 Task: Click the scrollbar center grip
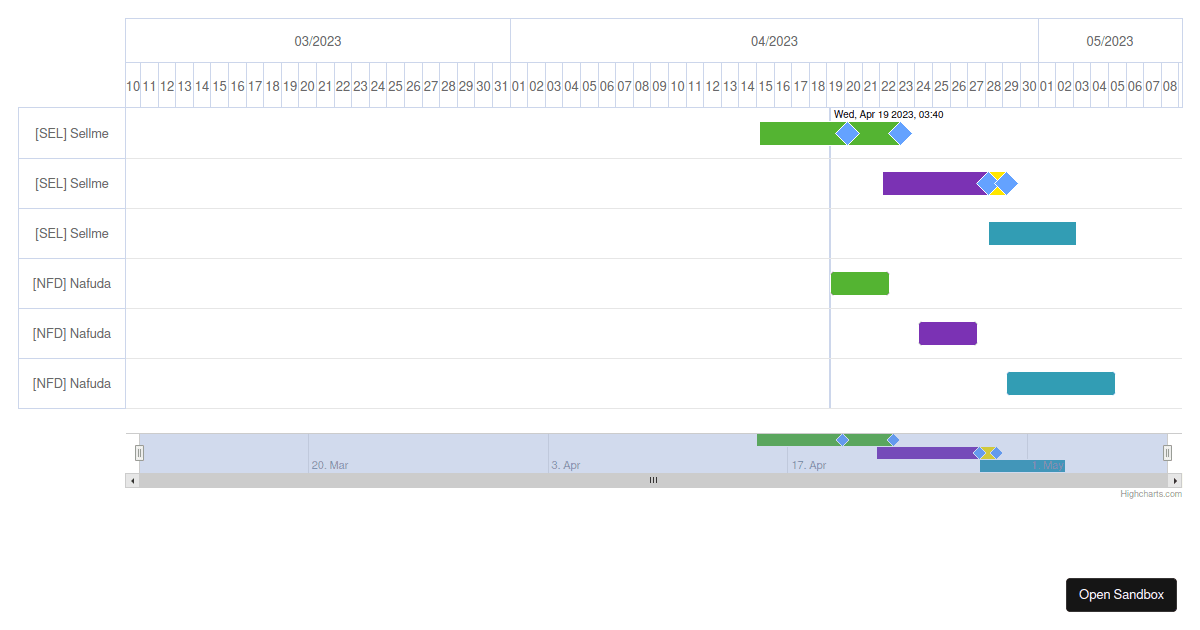pyautogui.click(x=653, y=480)
